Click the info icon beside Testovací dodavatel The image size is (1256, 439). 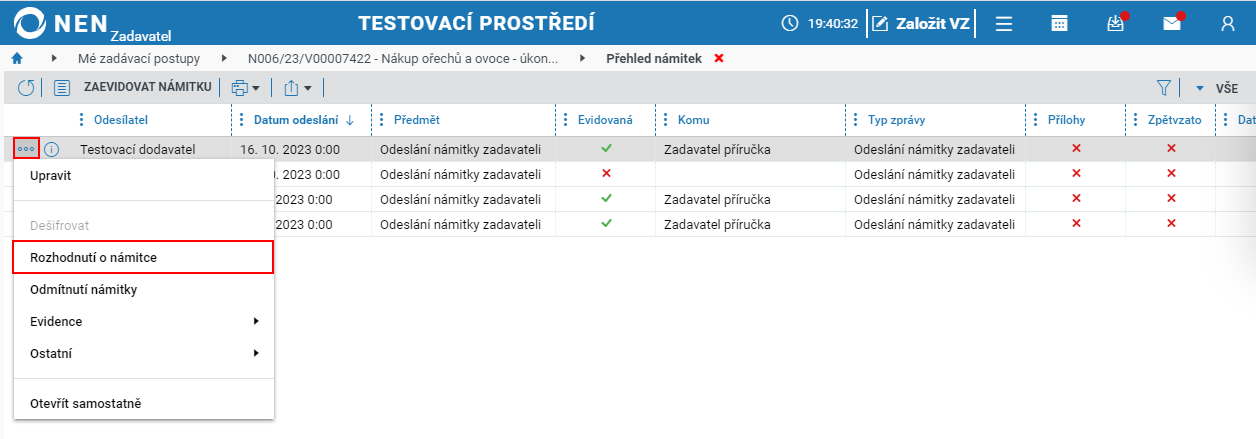(52, 150)
